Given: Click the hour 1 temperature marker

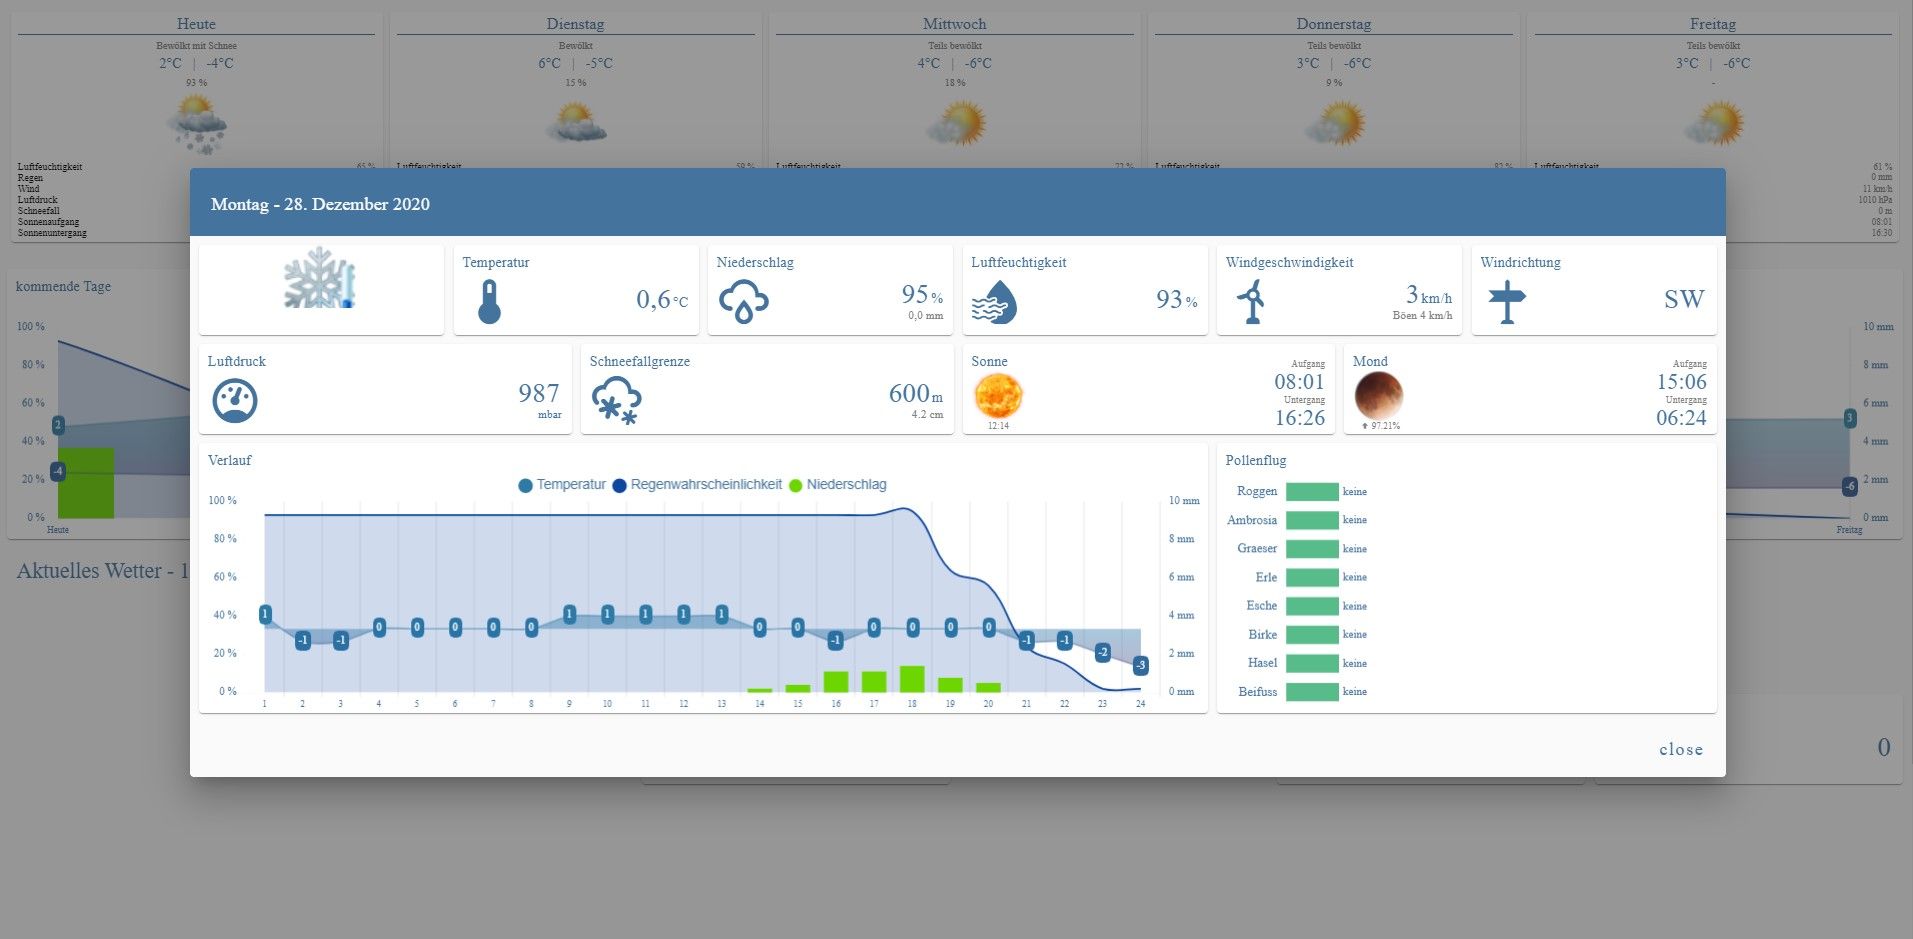Looking at the screenshot, I should pyautogui.click(x=265, y=615).
